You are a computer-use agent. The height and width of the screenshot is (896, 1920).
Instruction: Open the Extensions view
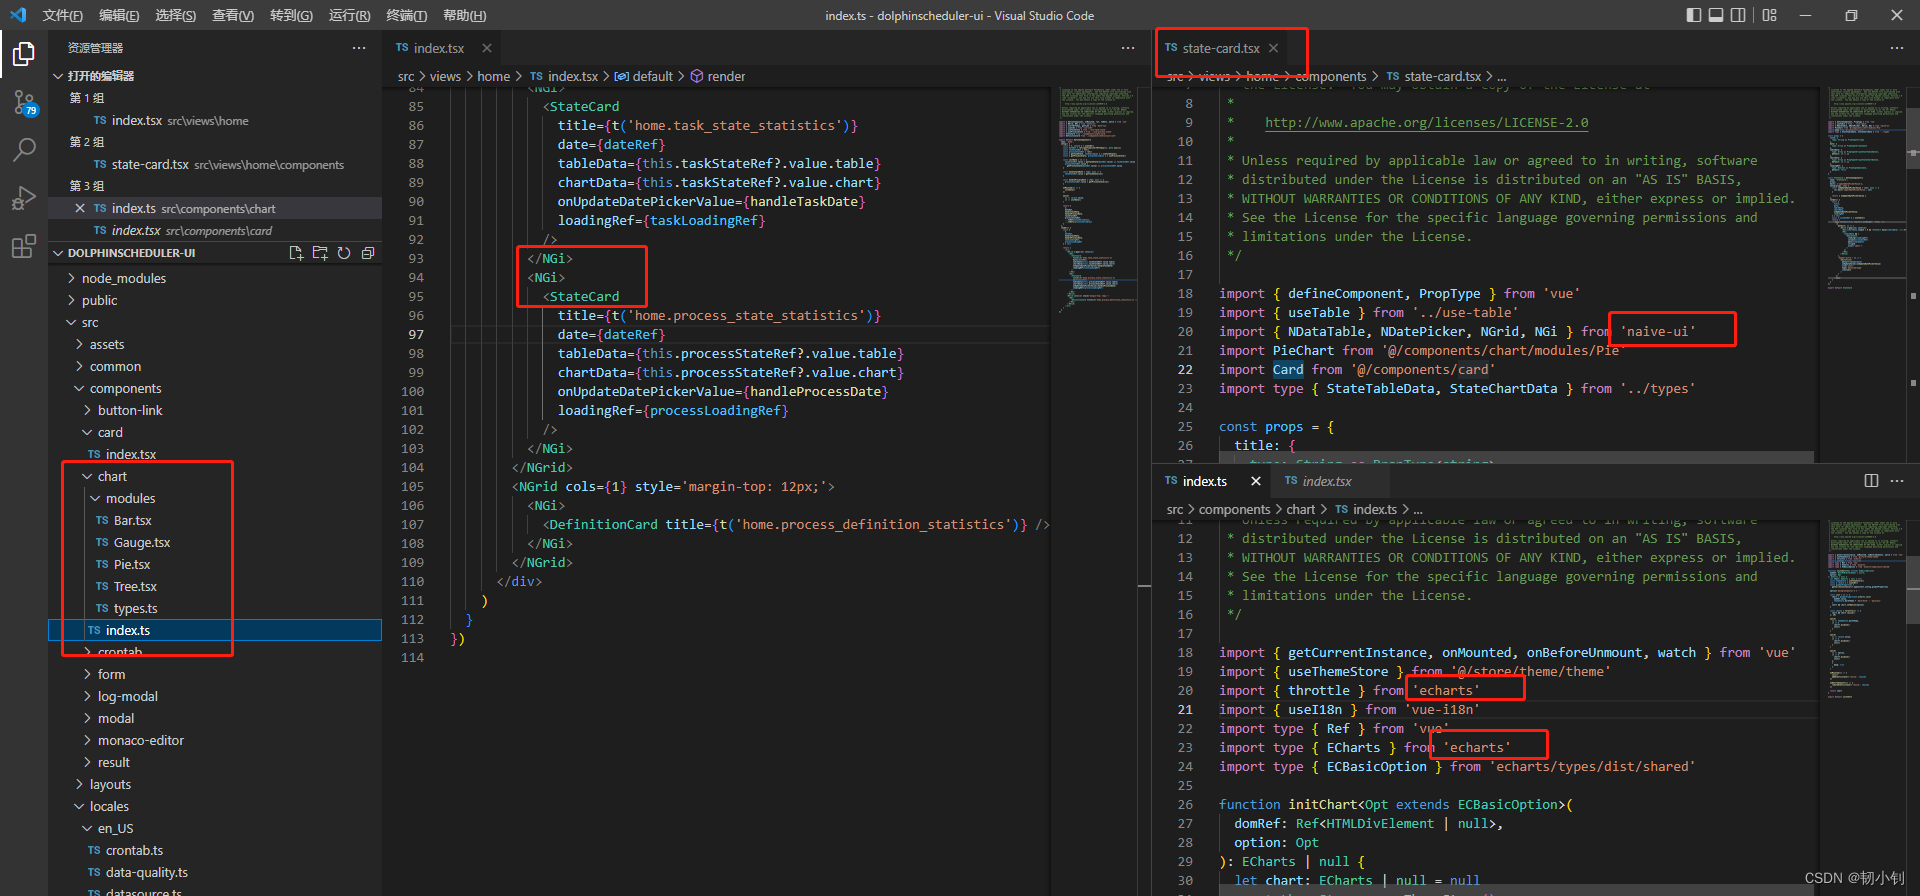(x=24, y=246)
